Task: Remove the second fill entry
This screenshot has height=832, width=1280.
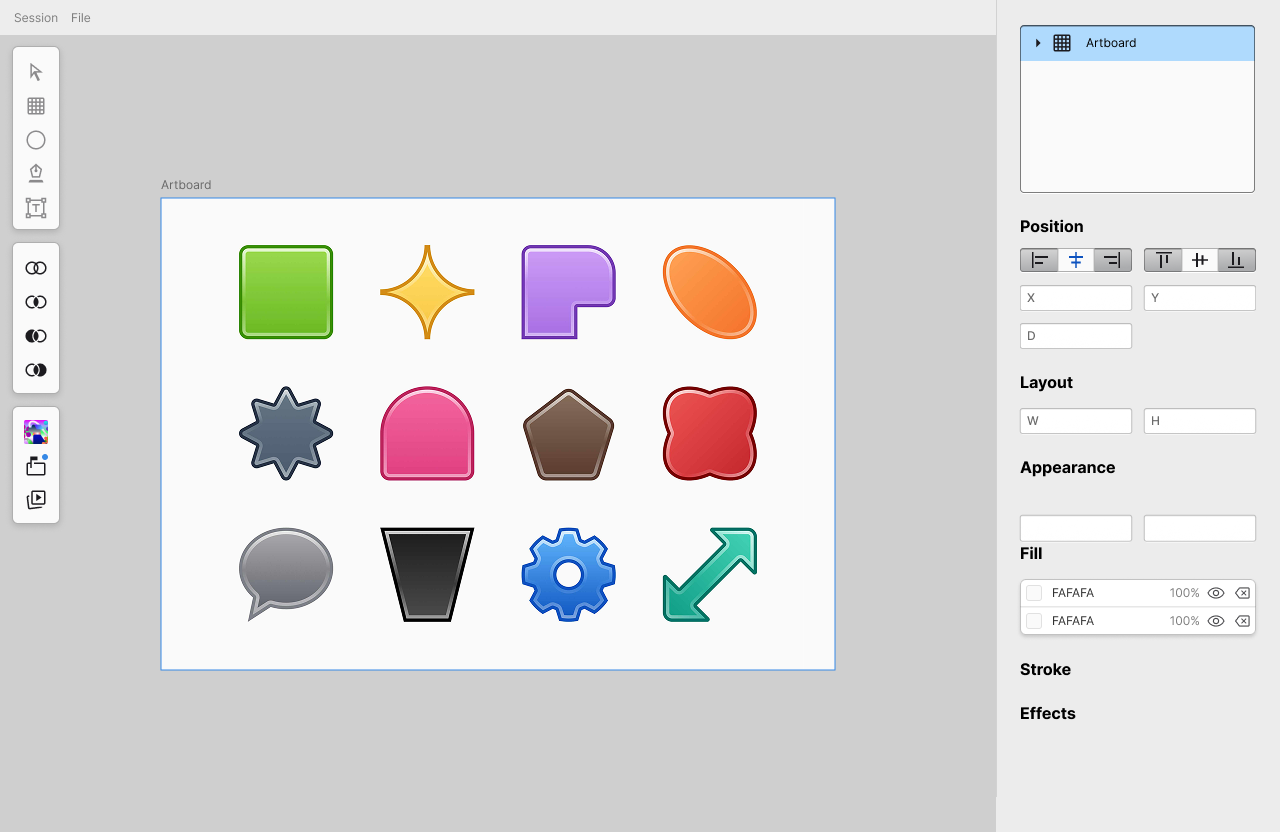Action: pos(1242,621)
